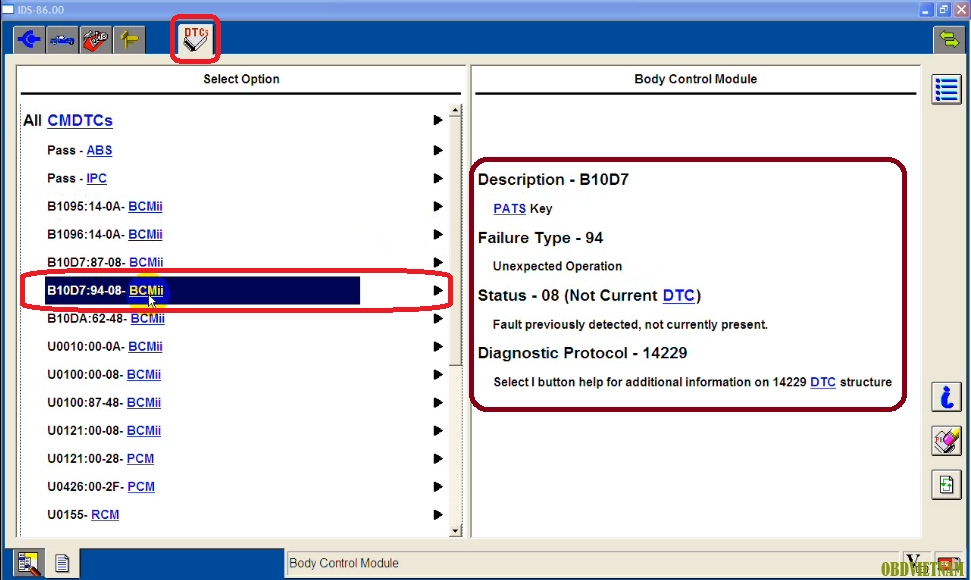Open the IPC link

pyautogui.click(x=97, y=178)
